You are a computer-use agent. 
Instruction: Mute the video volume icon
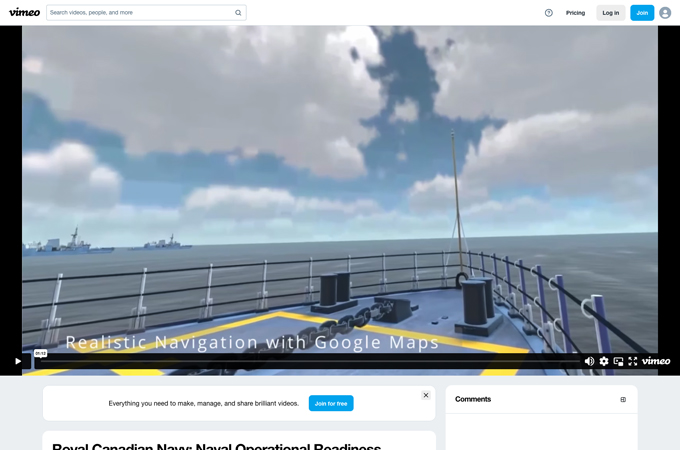tap(589, 361)
